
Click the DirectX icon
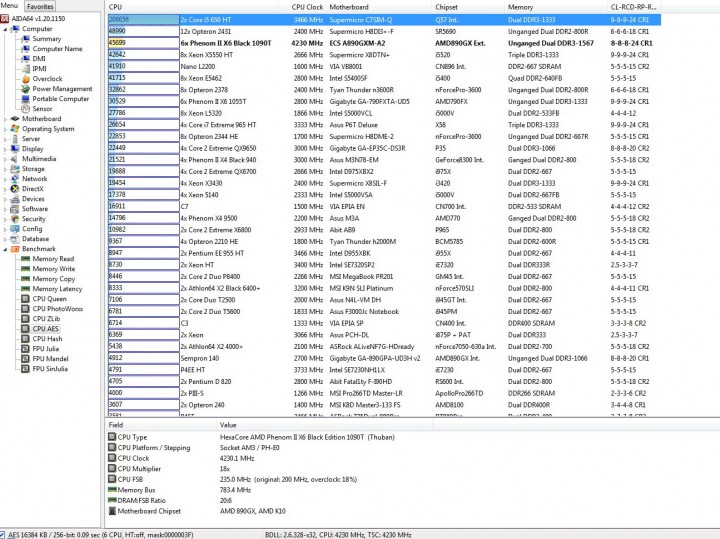[x=16, y=189]
